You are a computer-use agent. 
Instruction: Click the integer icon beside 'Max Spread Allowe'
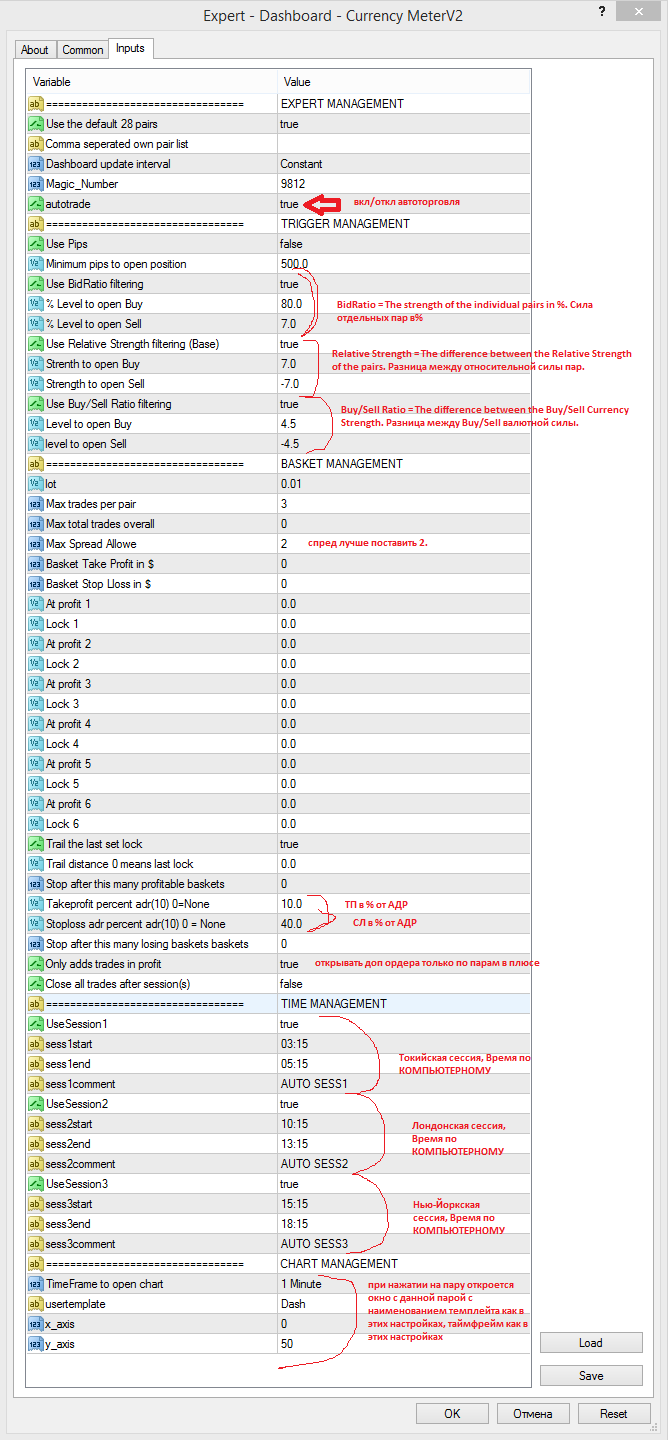pyautogui.click(x=35, y=544)
